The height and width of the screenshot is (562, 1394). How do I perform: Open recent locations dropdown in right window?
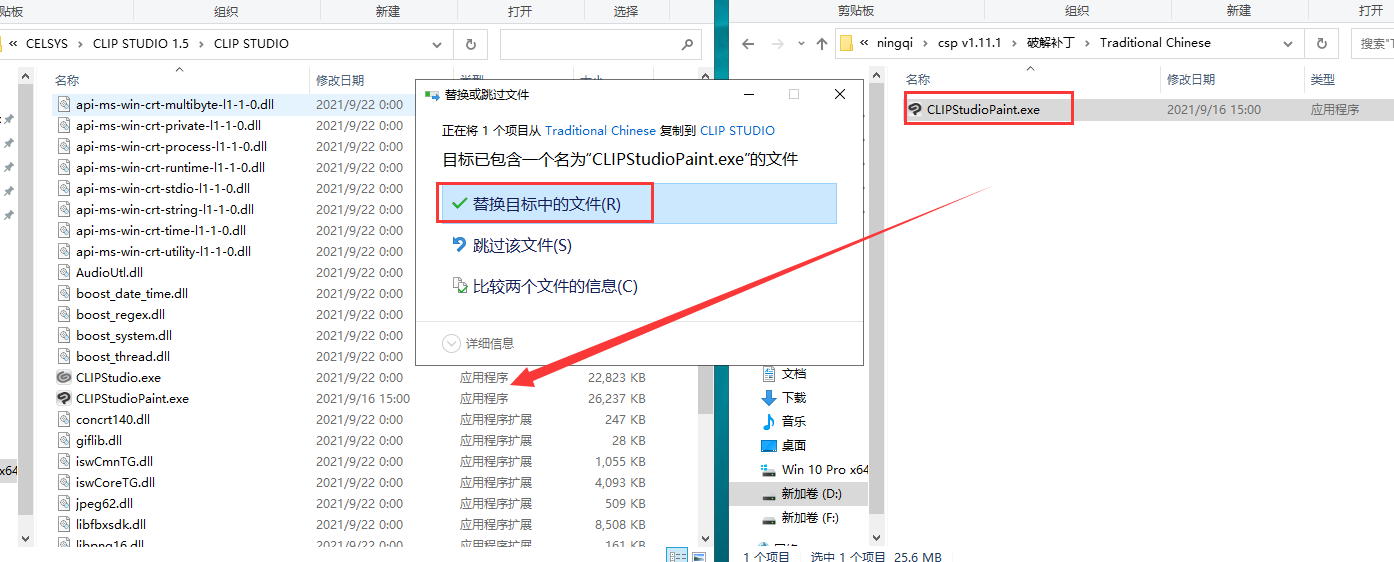(x=802, y=45)
